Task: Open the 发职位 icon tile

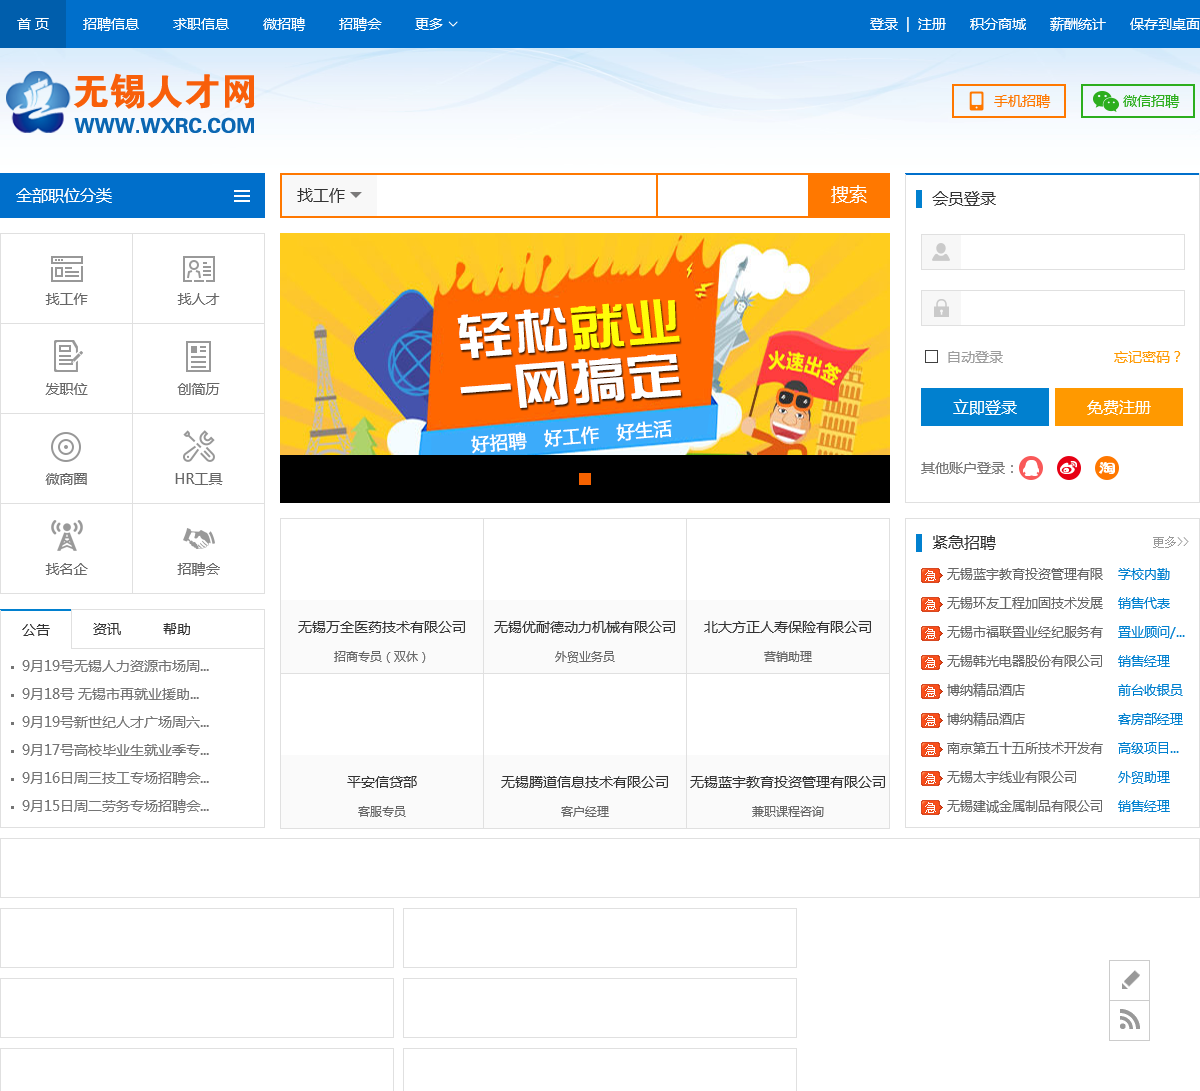Action: [66, 369]
